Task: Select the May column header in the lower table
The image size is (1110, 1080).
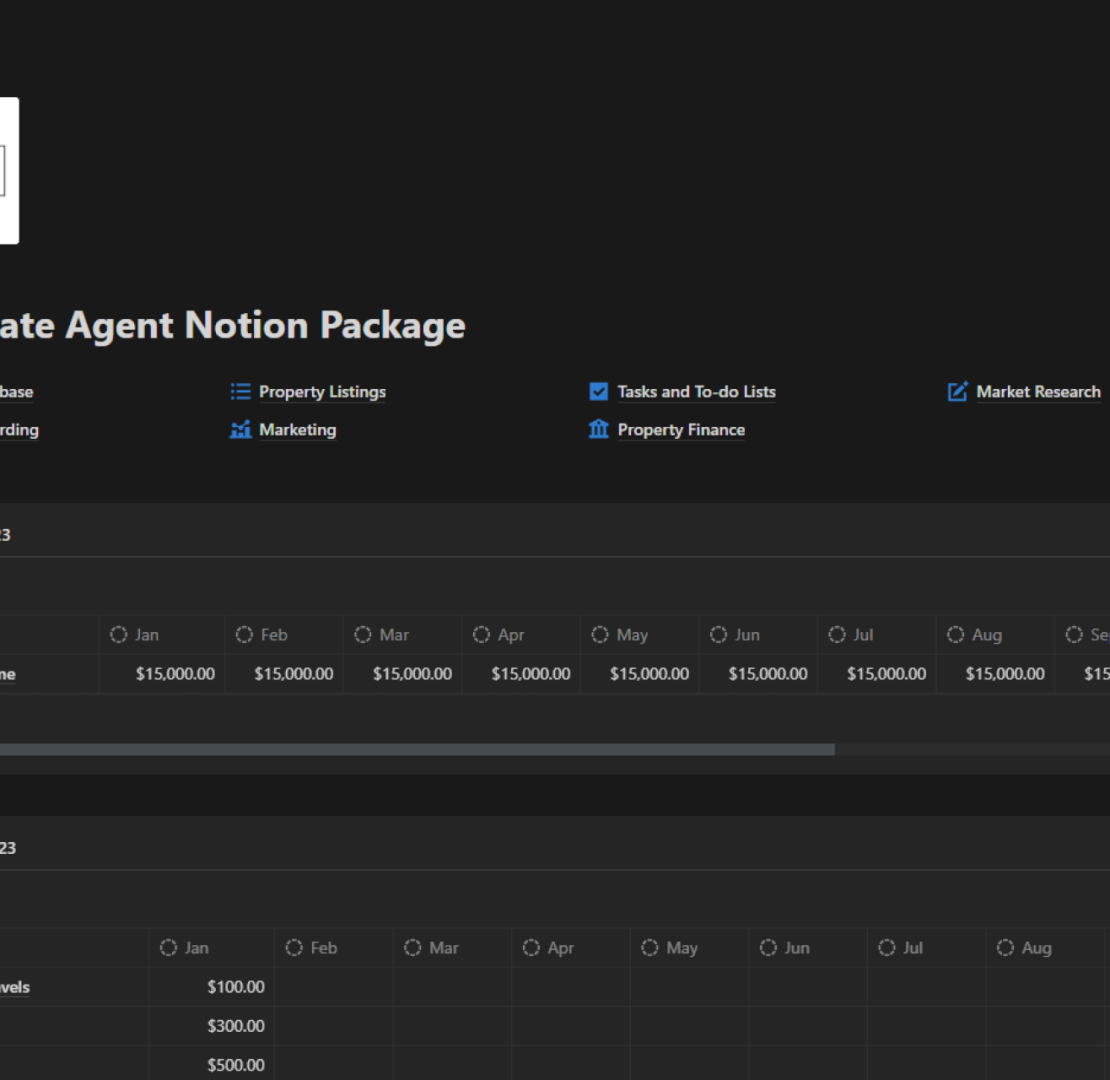Action: (690, 948)
